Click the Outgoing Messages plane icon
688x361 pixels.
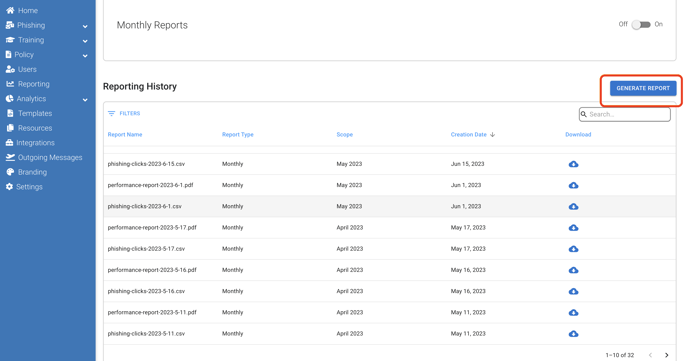pyautogui.click(x=10, y=157)
